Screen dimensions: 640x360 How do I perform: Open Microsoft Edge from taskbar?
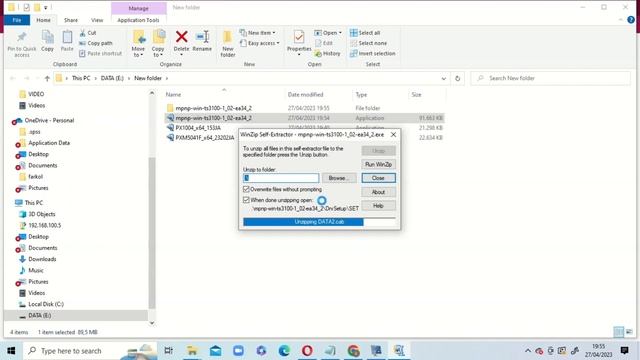coord(284,350)
